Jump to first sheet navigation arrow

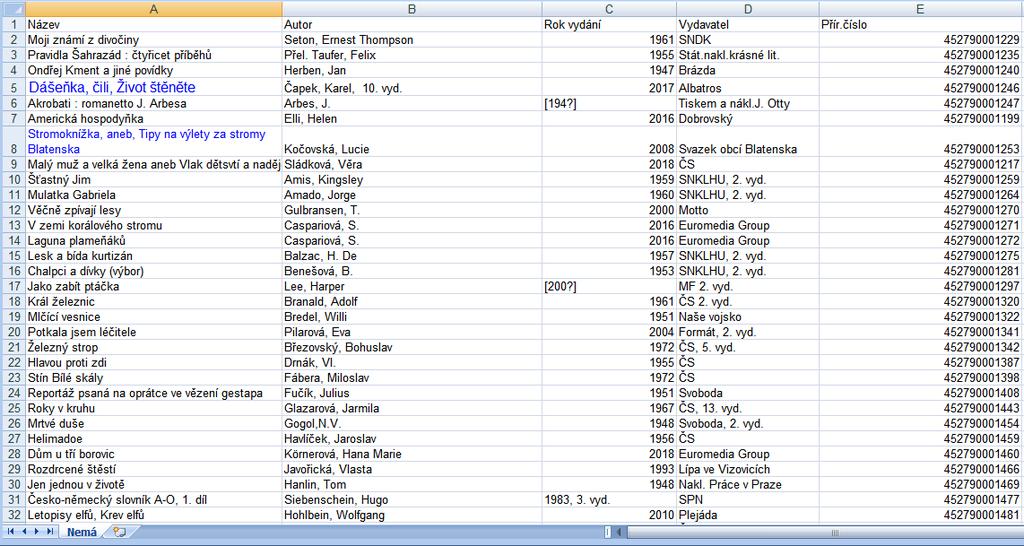[10, 532]
